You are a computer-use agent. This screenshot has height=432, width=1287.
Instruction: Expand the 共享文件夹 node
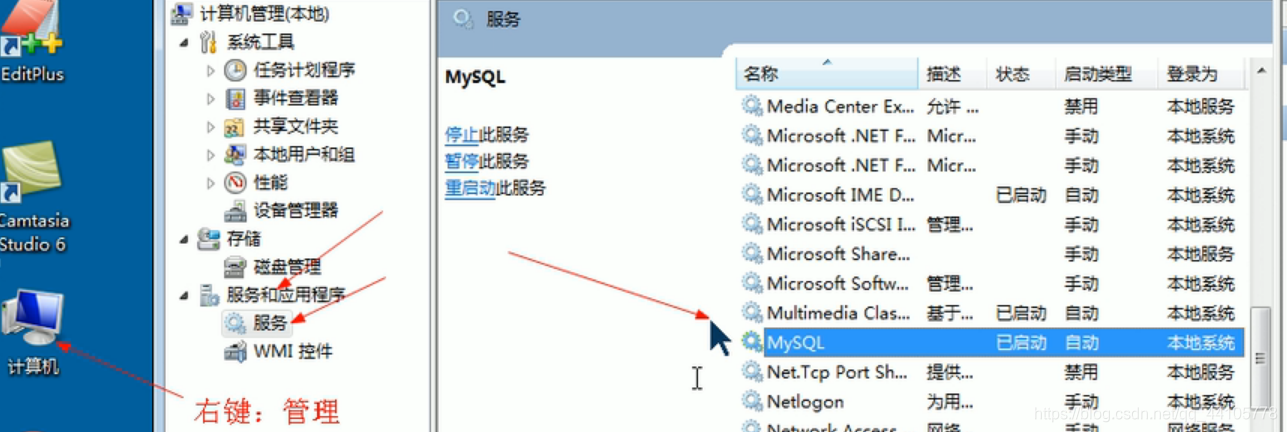[210, 126]
